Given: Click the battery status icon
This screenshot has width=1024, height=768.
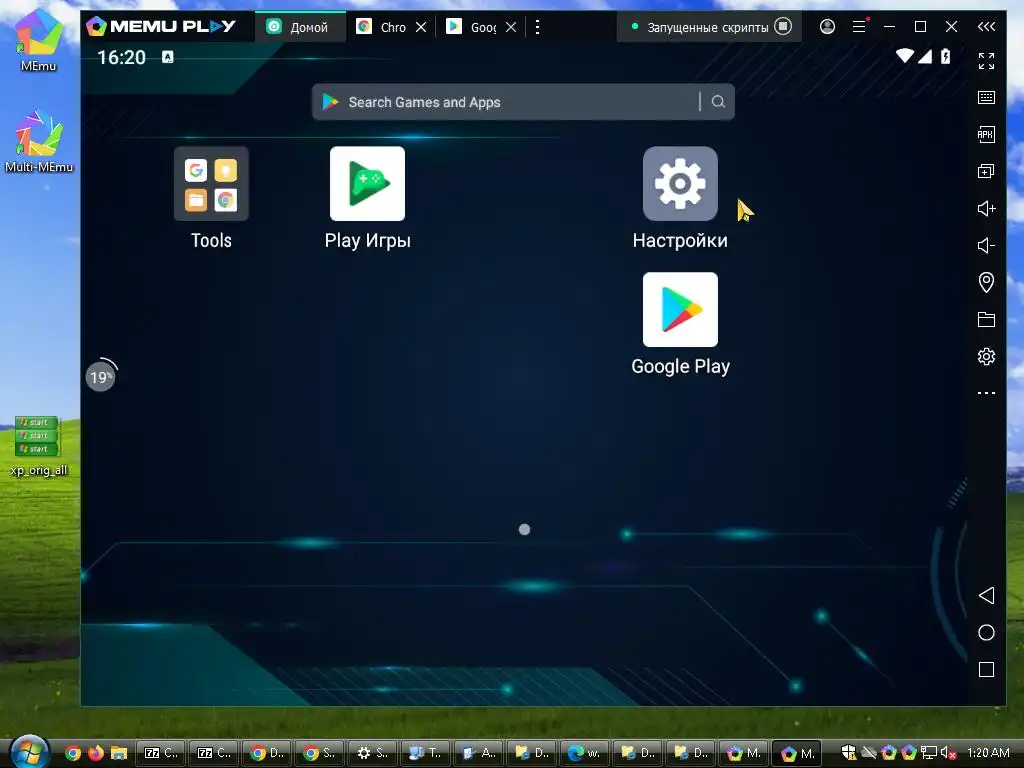Looking at the screenshot, I should [x=945, y=56].
